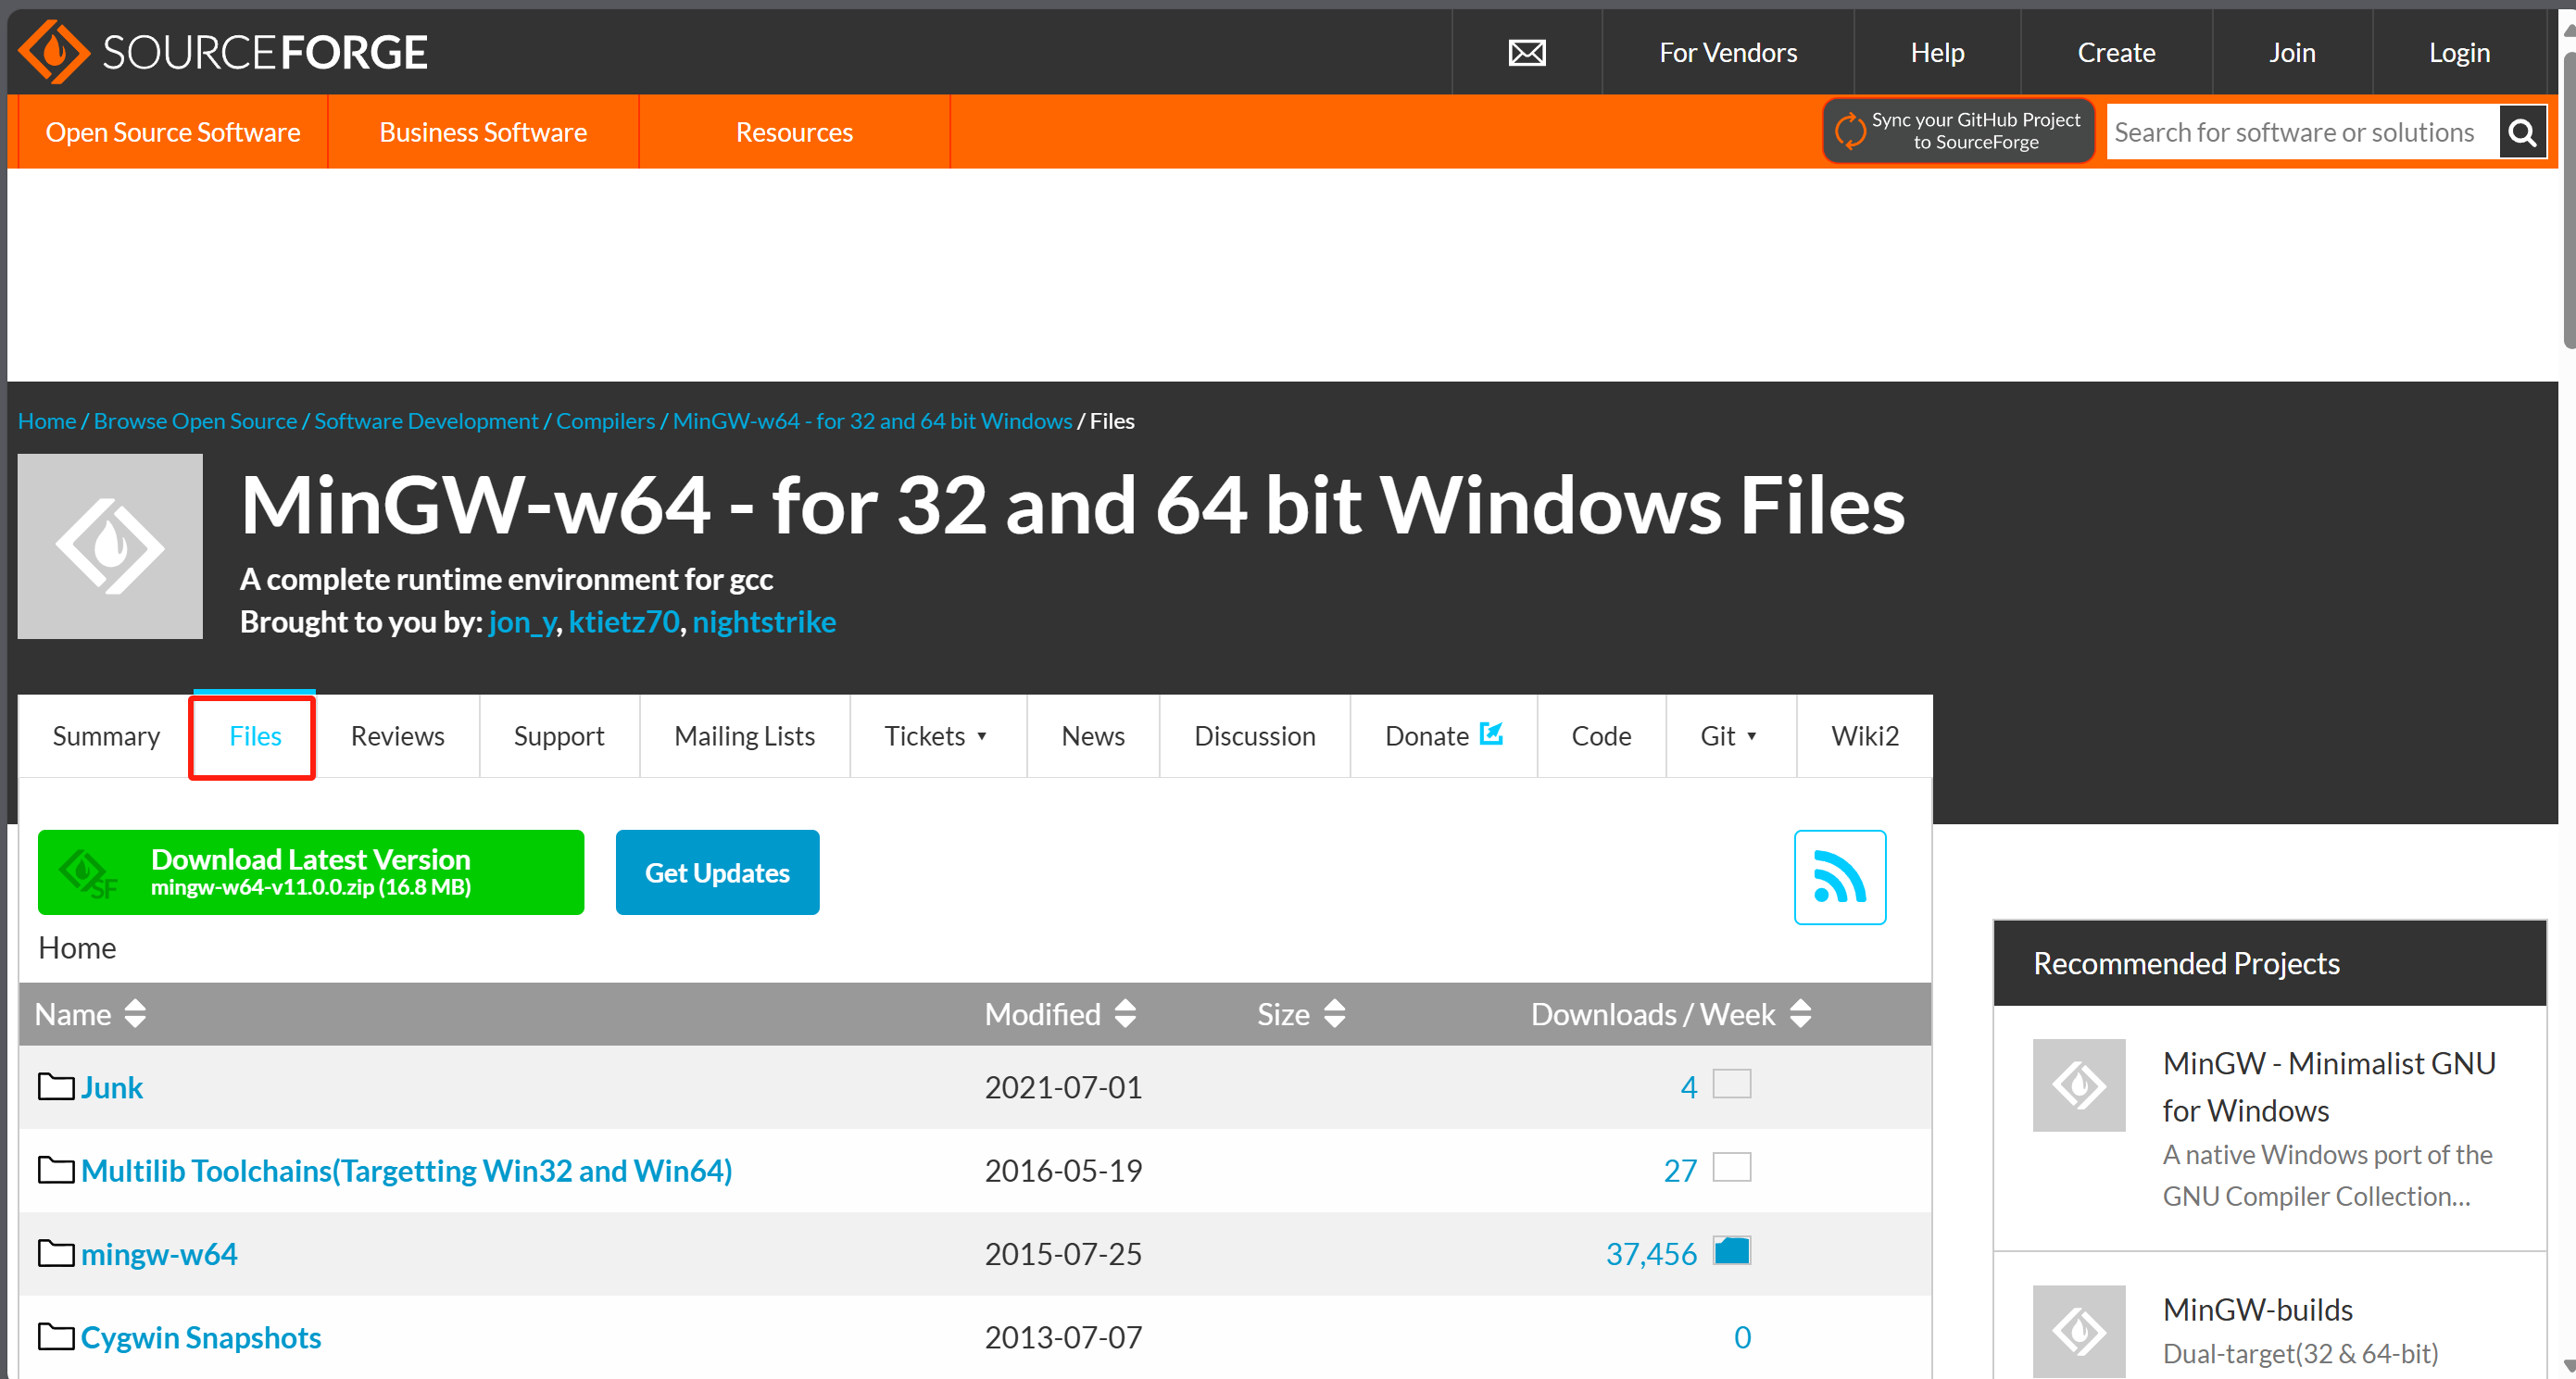Click Download Latest Version button
2576x1379 pixels.
(311, 871)
